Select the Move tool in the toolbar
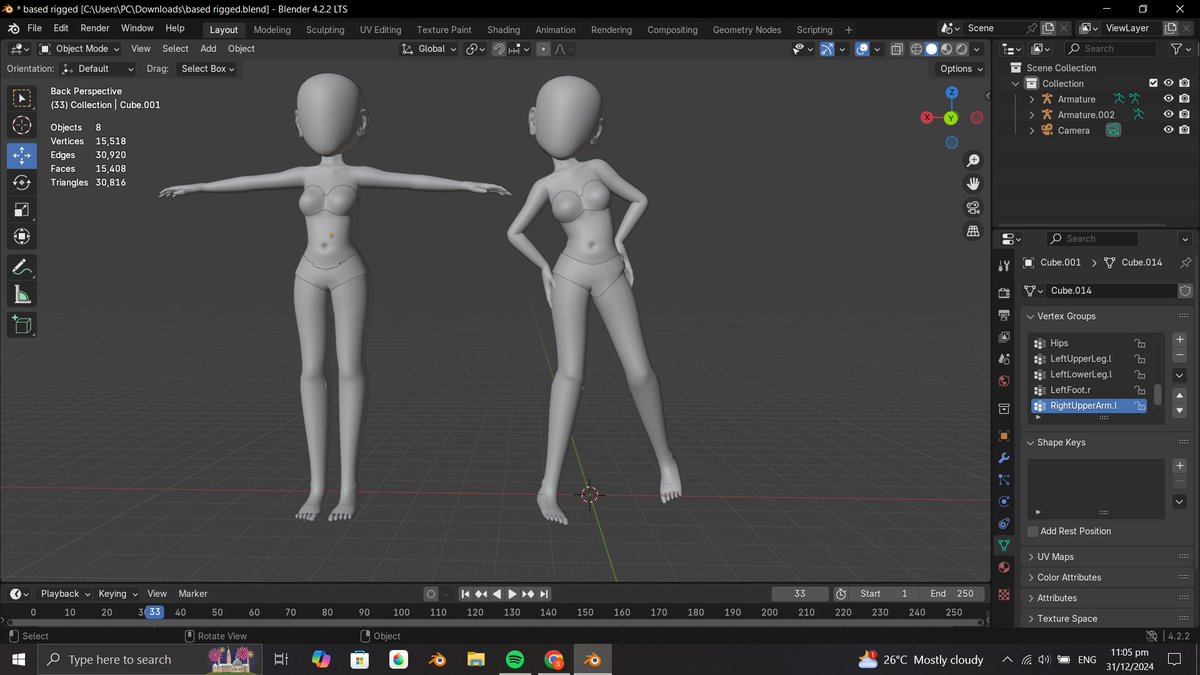This screenshot has width=1200, height=675. 21,156
